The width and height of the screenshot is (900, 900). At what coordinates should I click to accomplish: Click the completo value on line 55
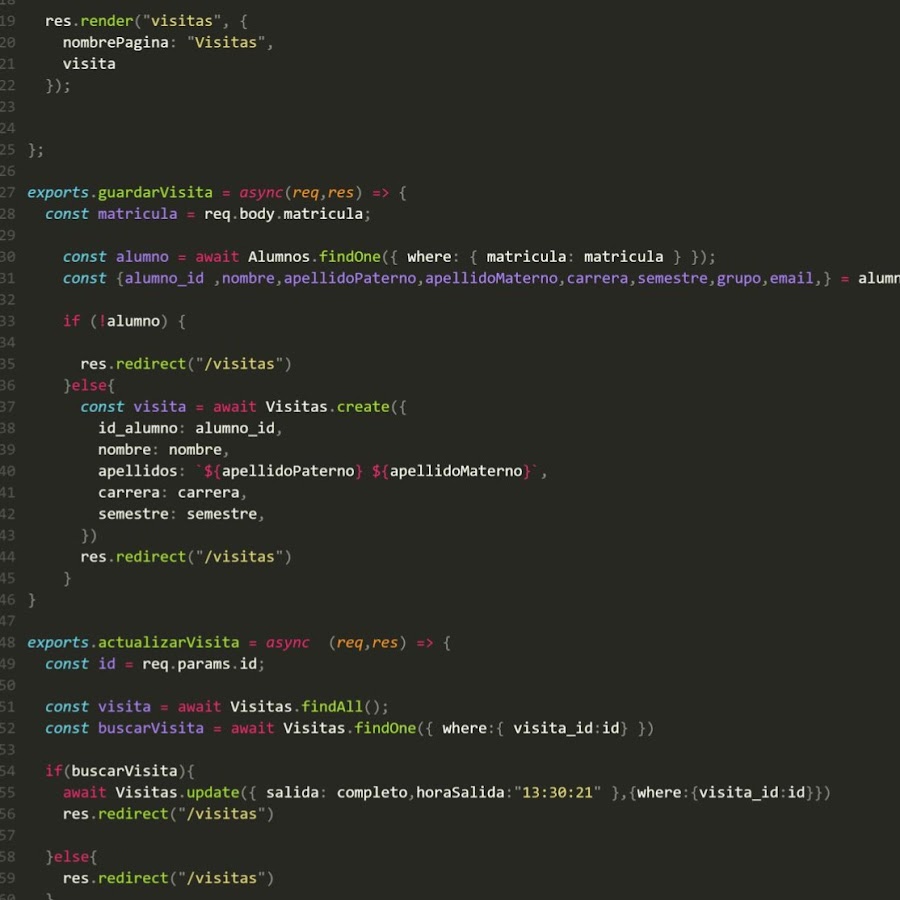coord(372,793)
